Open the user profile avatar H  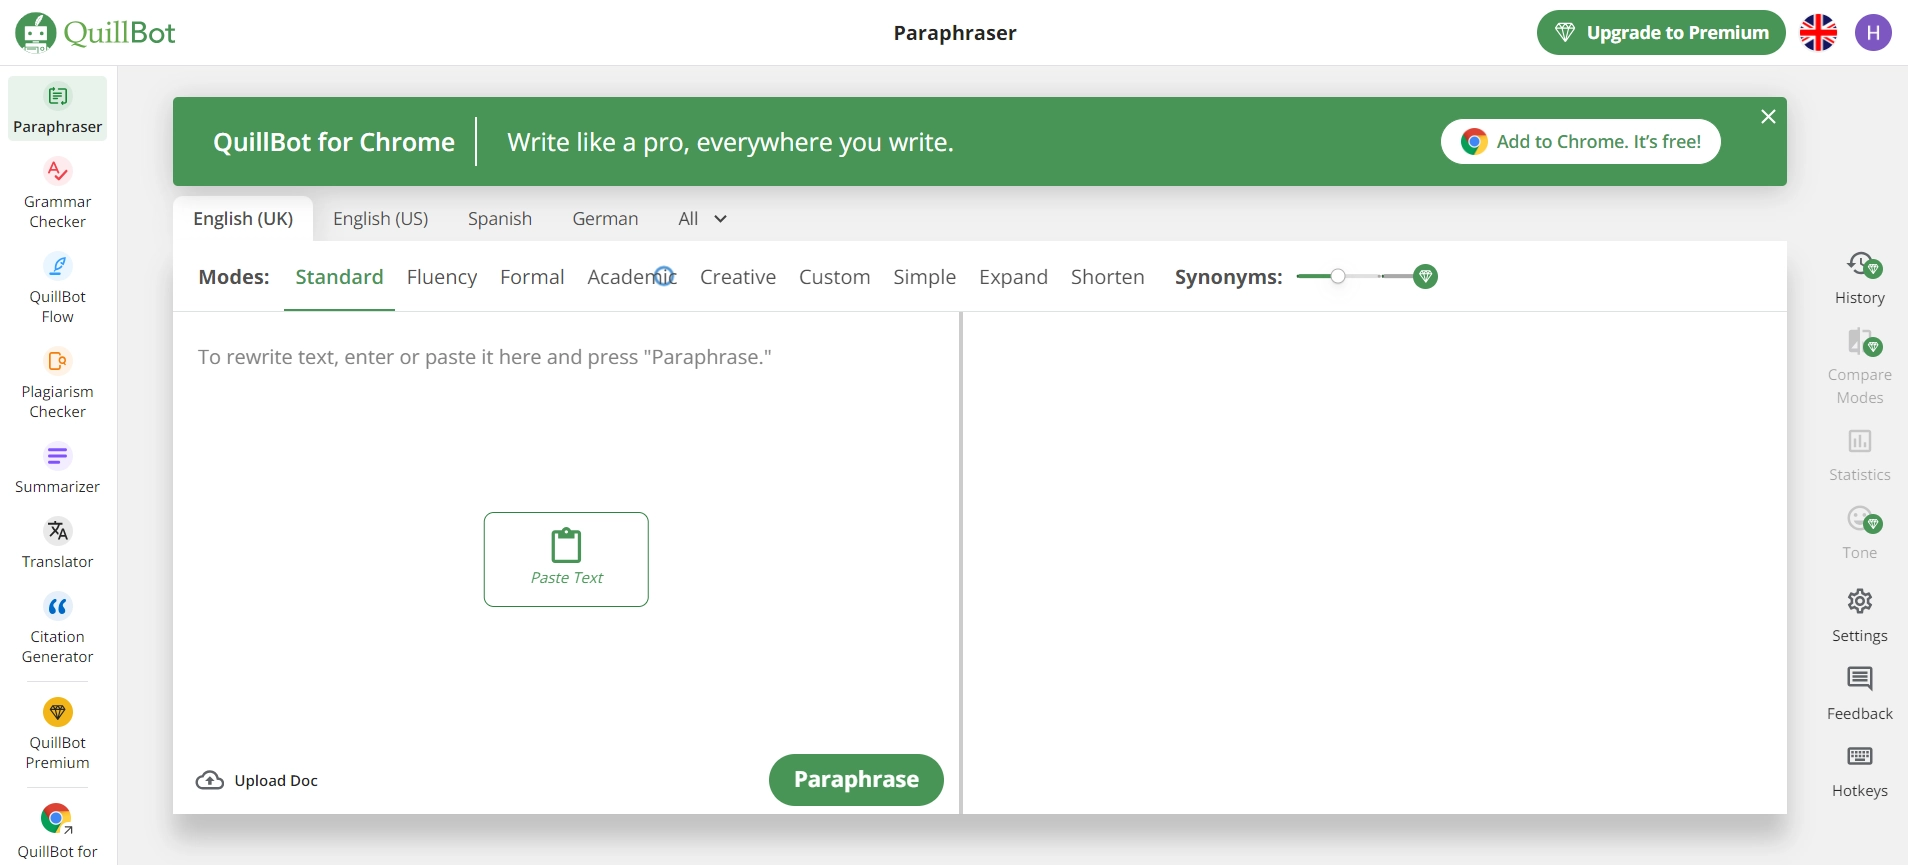(x=1873, y=33)
